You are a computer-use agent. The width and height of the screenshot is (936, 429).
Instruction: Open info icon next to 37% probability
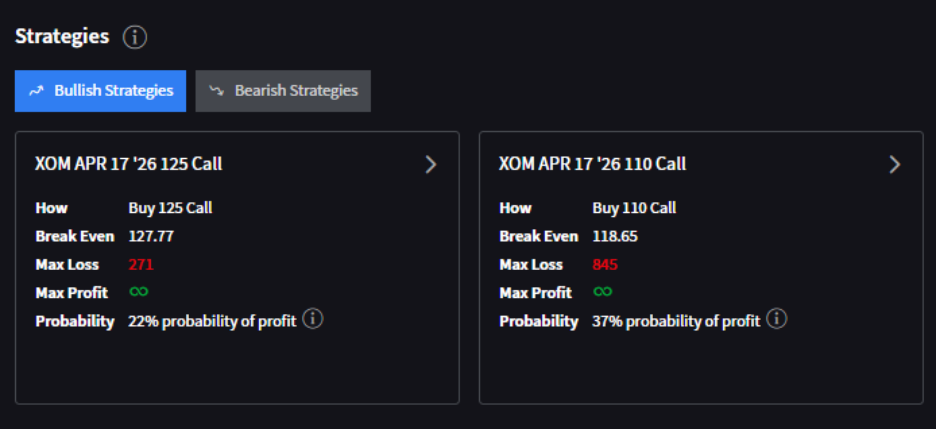[777, 319]
